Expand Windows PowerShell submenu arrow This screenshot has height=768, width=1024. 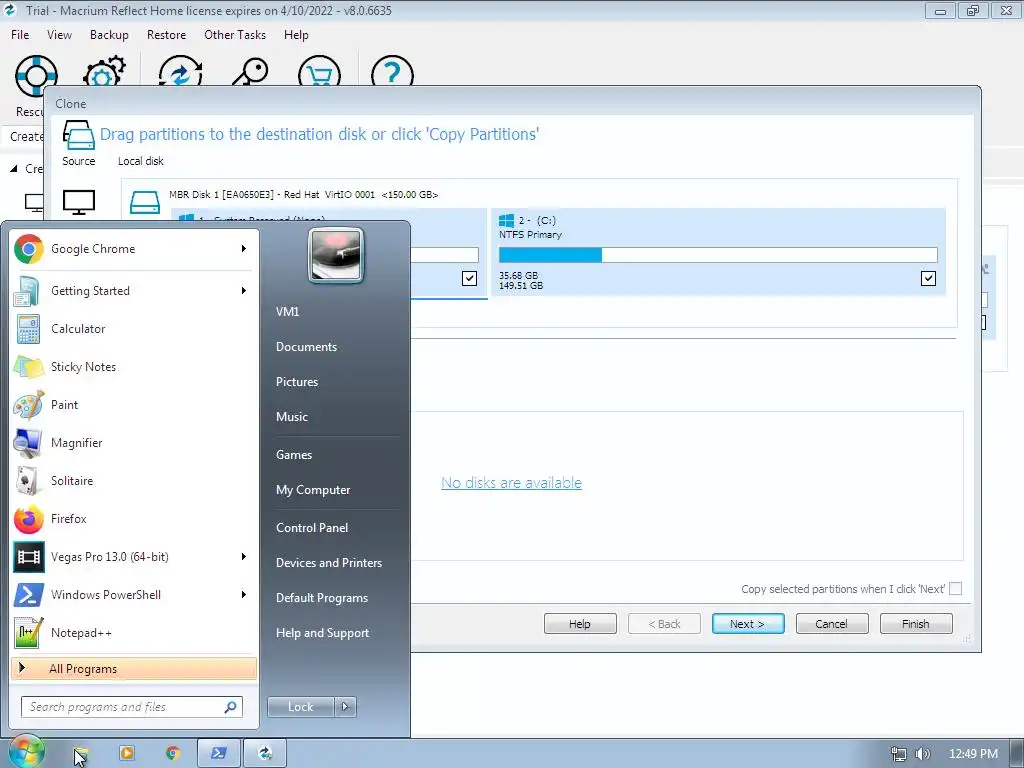tap(244, 594)
